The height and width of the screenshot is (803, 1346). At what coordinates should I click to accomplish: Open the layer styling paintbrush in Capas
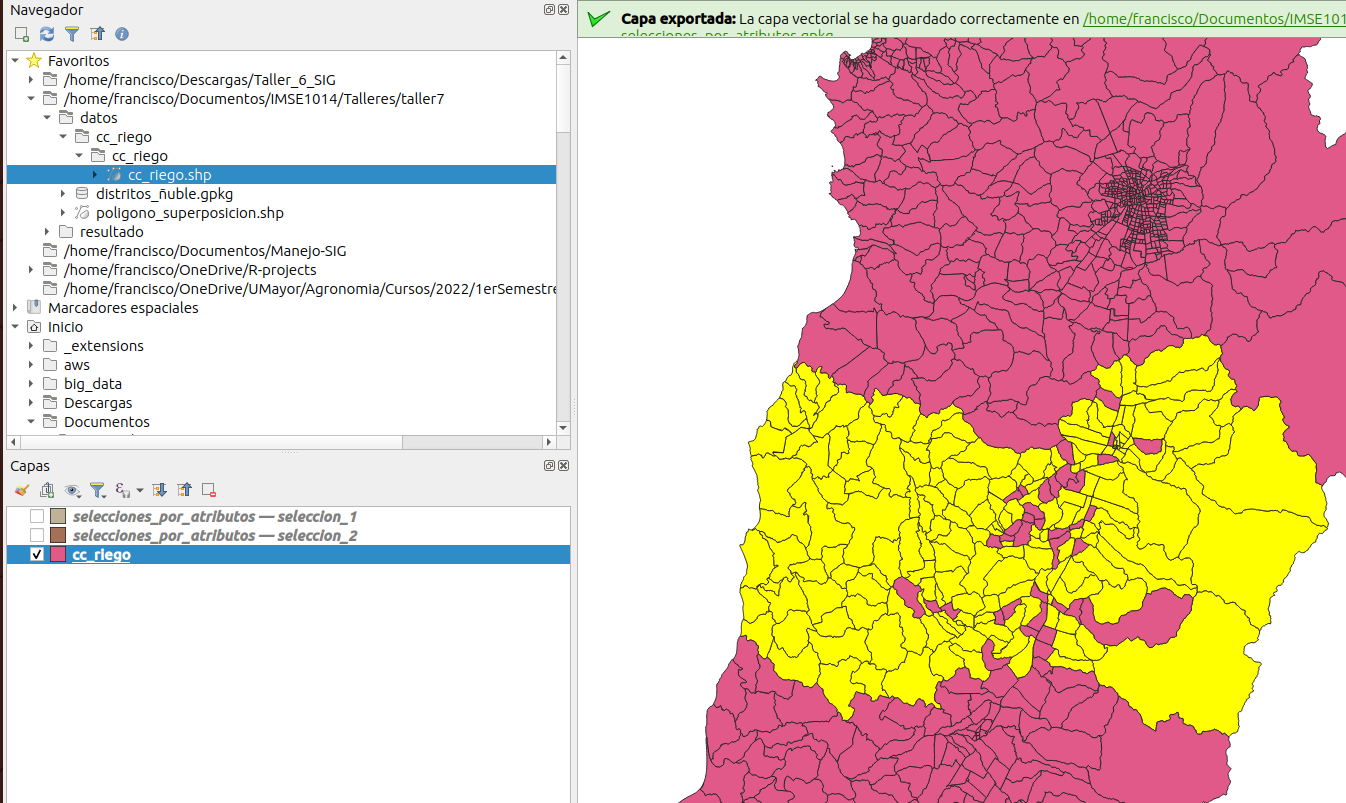22,490
